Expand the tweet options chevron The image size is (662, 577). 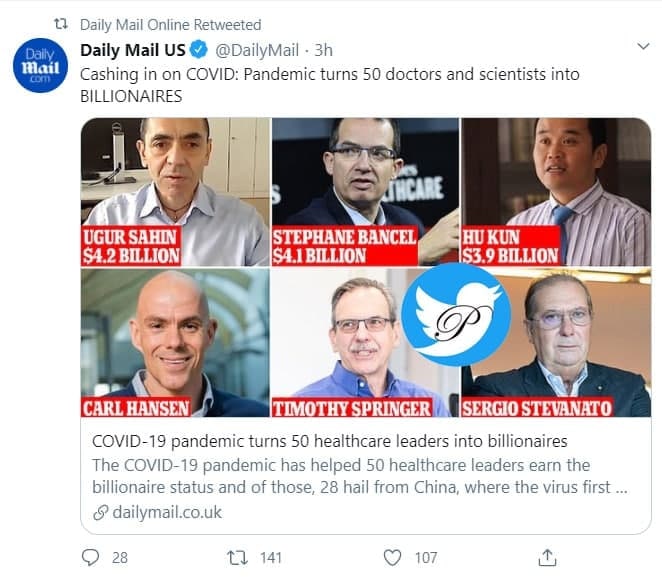(x=643, y=47)
